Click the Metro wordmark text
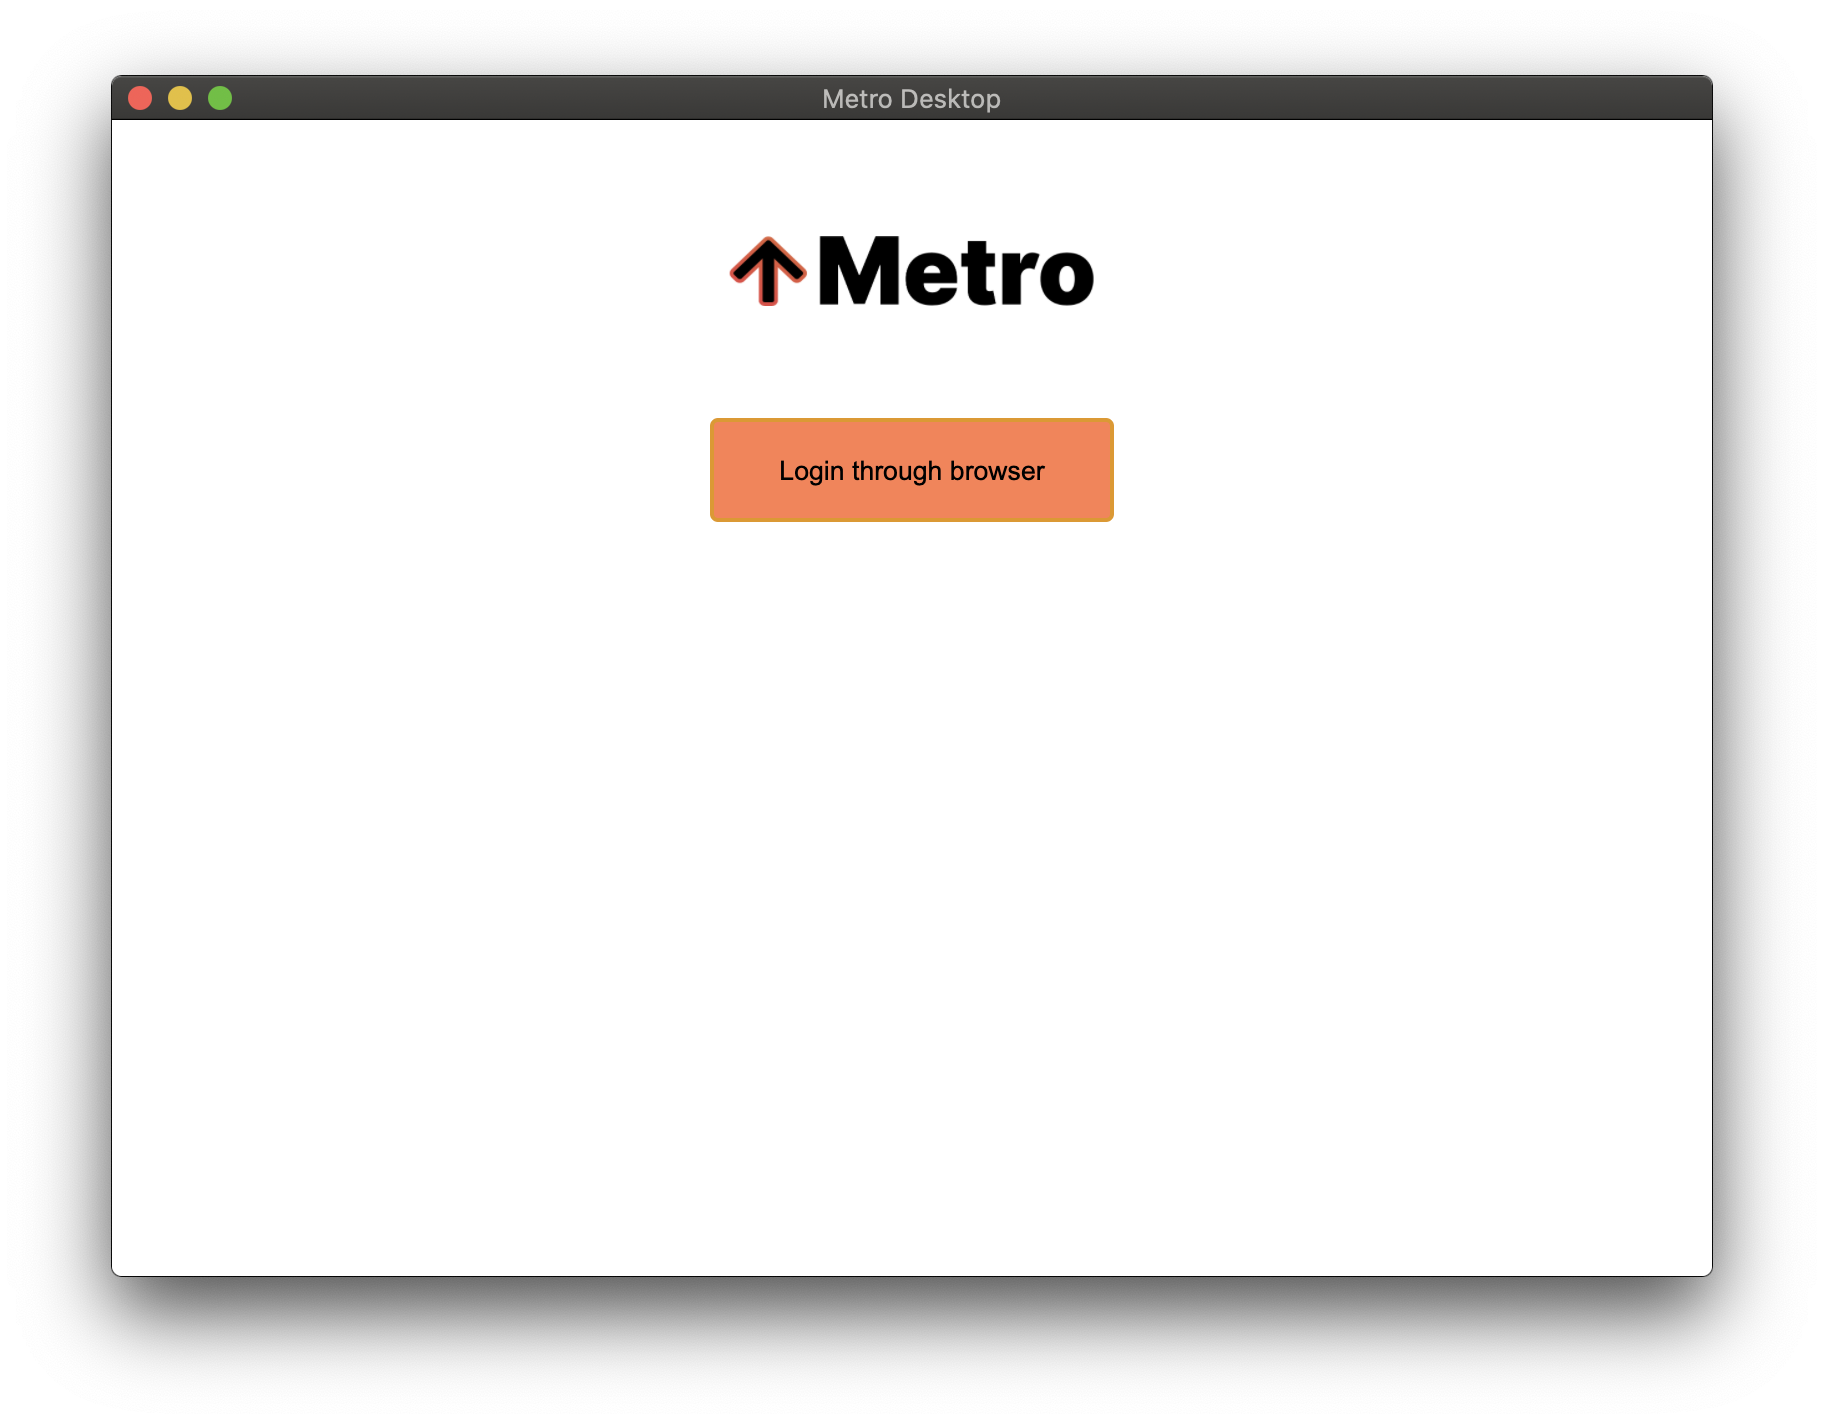 (956, 271)
